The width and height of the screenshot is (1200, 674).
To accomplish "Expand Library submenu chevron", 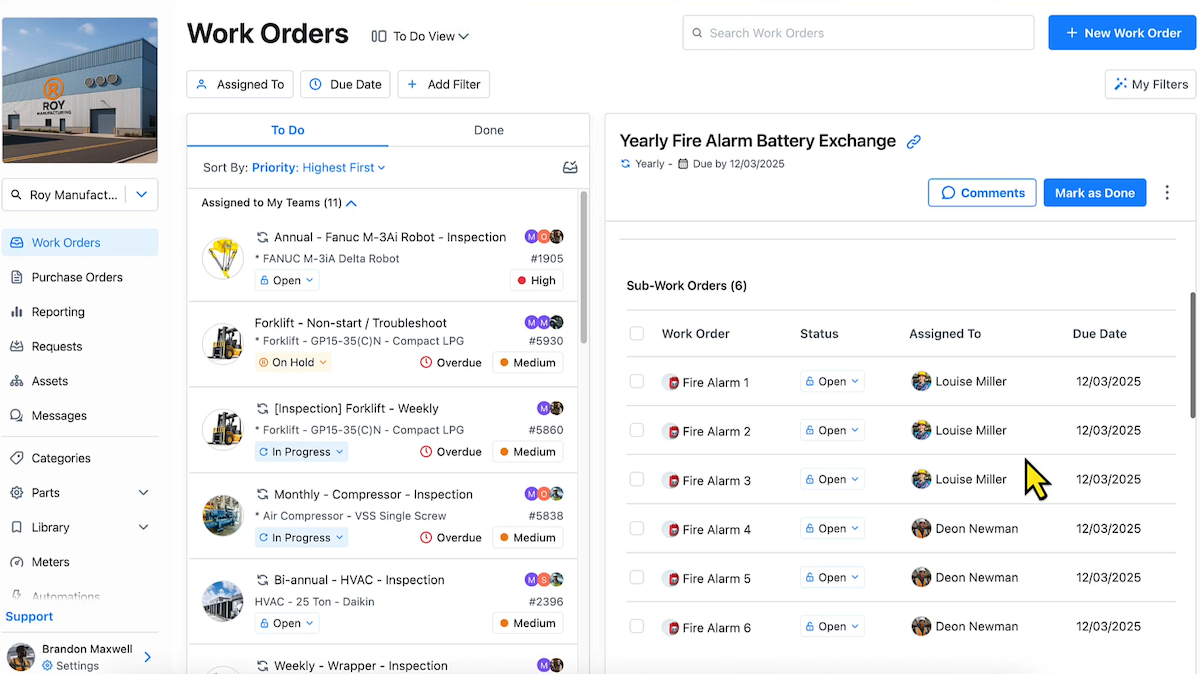I will click(x=143, y=527).
